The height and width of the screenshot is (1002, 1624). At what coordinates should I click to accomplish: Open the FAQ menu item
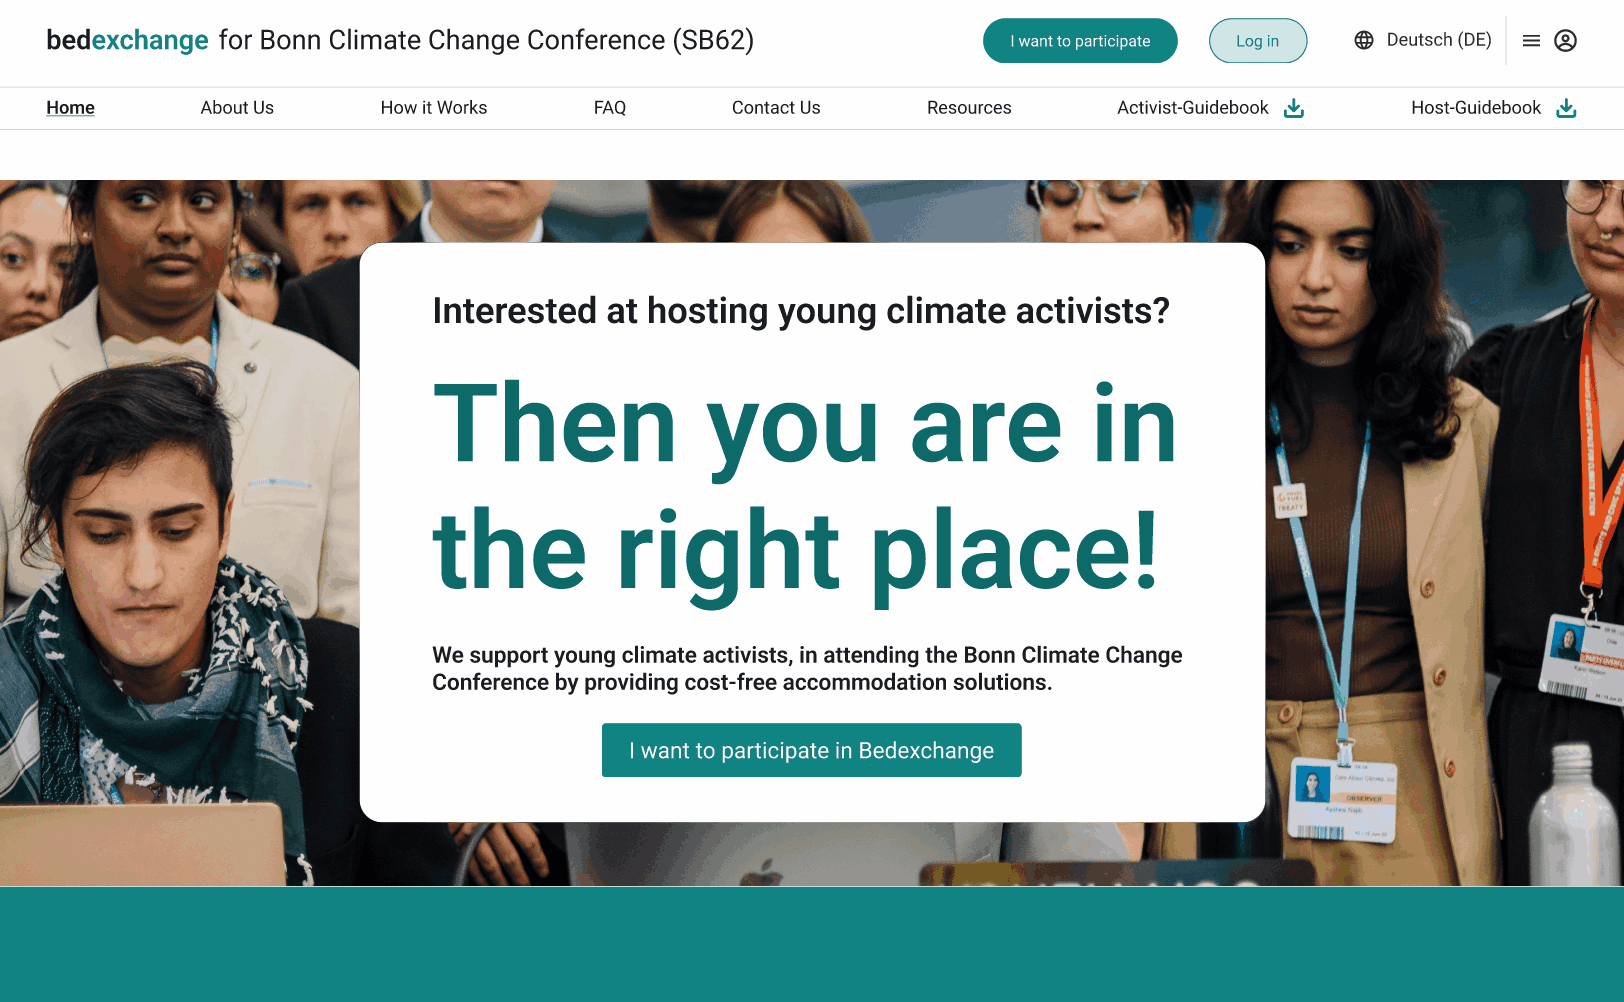[x=610, y=108]
